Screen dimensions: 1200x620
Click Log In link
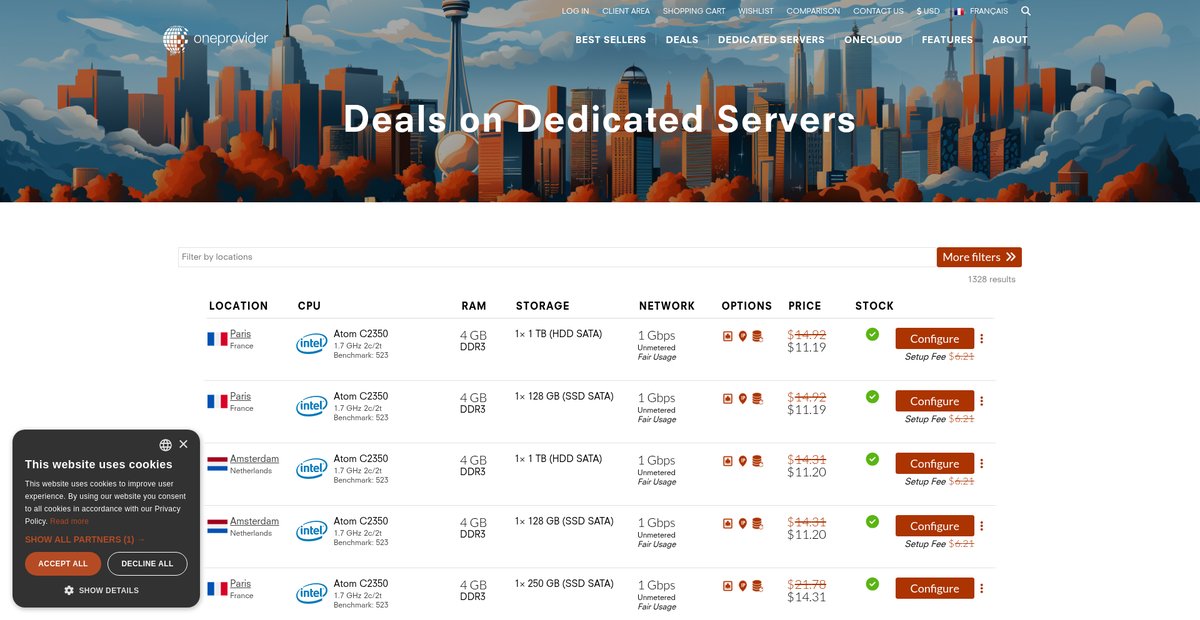click(x=575, y=11)
